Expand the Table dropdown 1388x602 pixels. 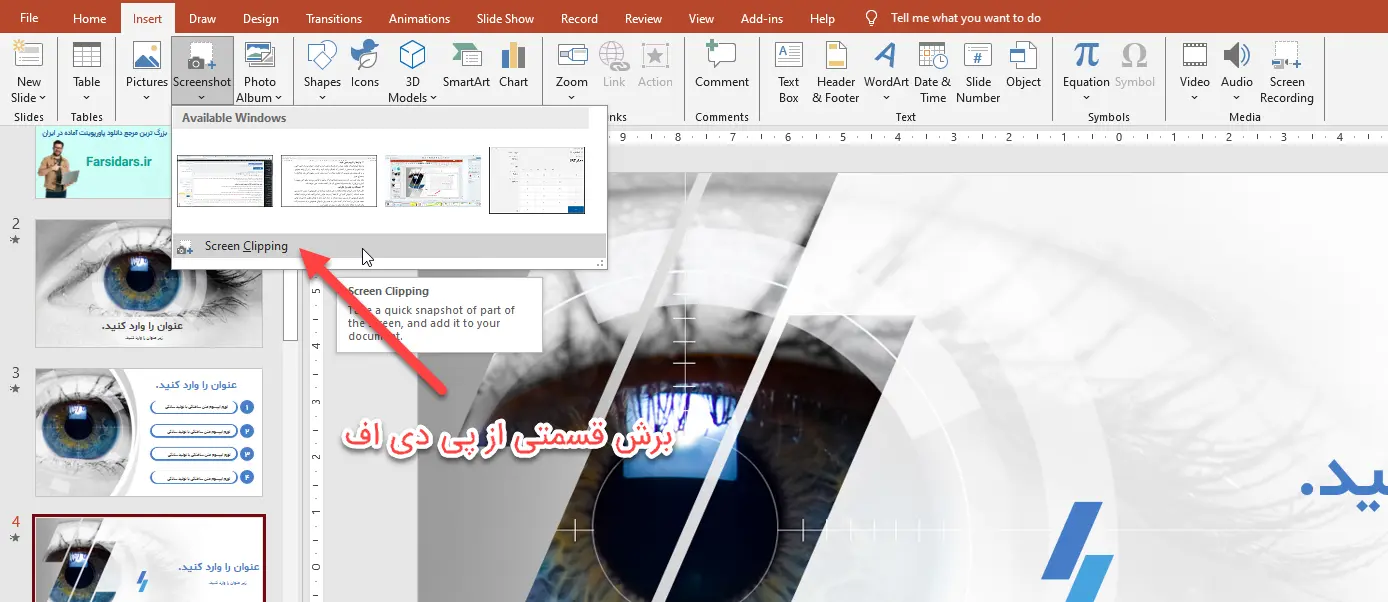click(87, 98)
